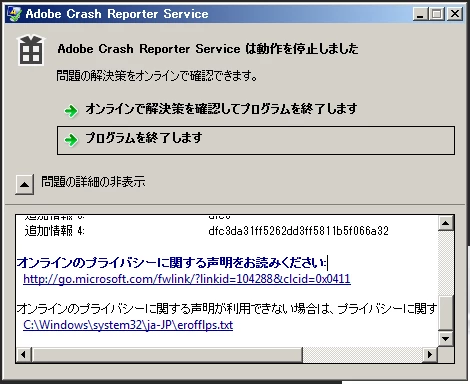Click the vertical scrollbar thumb

(446, 313)
